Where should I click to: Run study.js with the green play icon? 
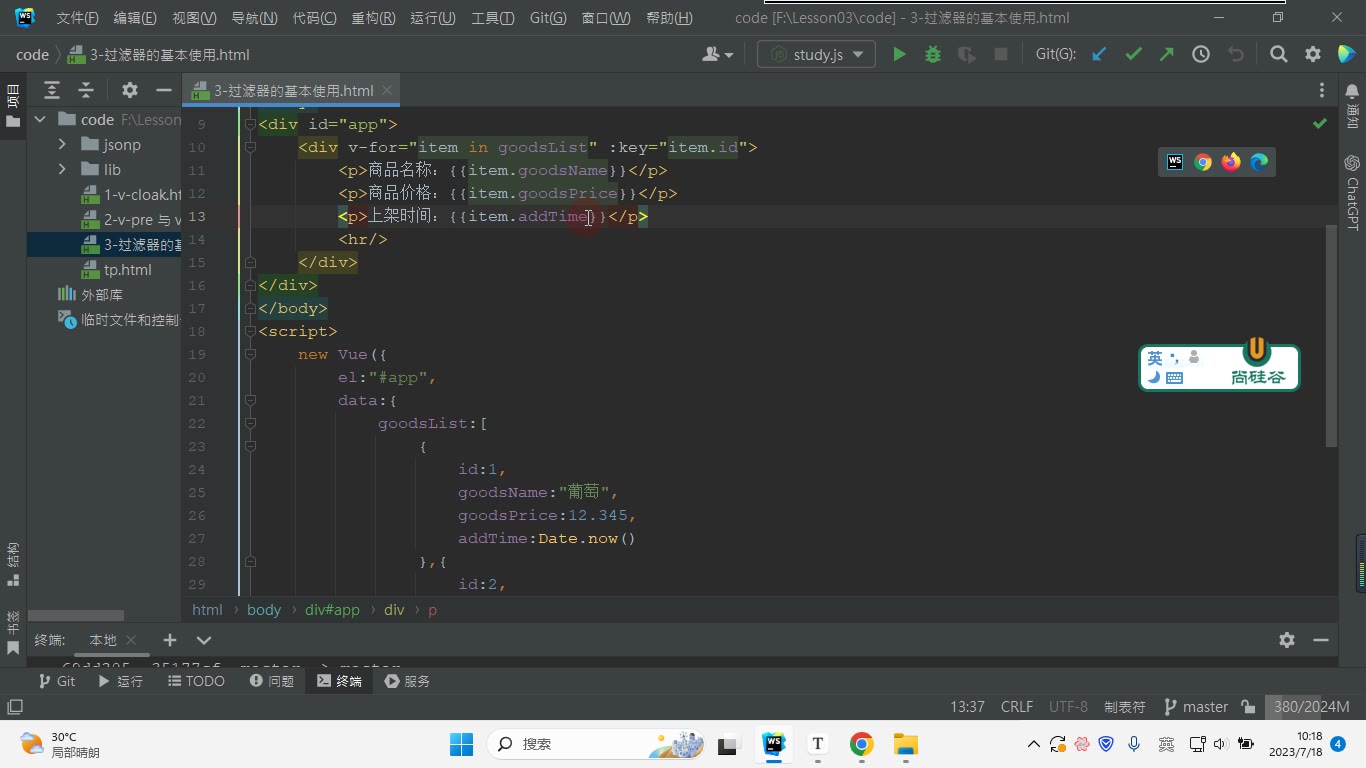[899, 55]
